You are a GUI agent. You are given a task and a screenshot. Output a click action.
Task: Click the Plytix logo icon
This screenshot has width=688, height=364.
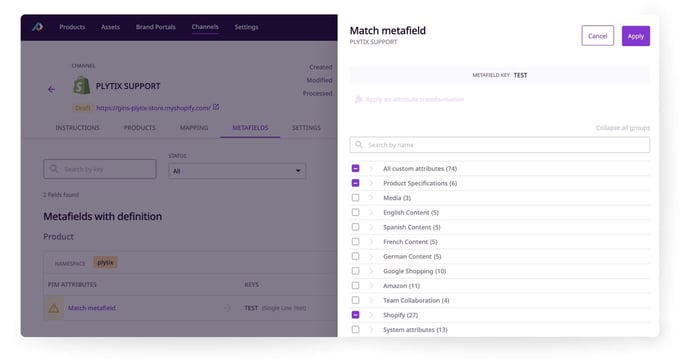(x=38, y=27)
